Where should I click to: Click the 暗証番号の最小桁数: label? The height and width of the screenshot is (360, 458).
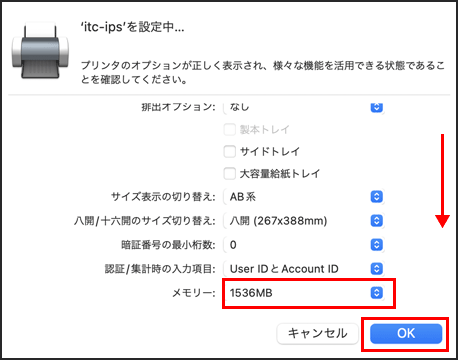pos(168,245)
